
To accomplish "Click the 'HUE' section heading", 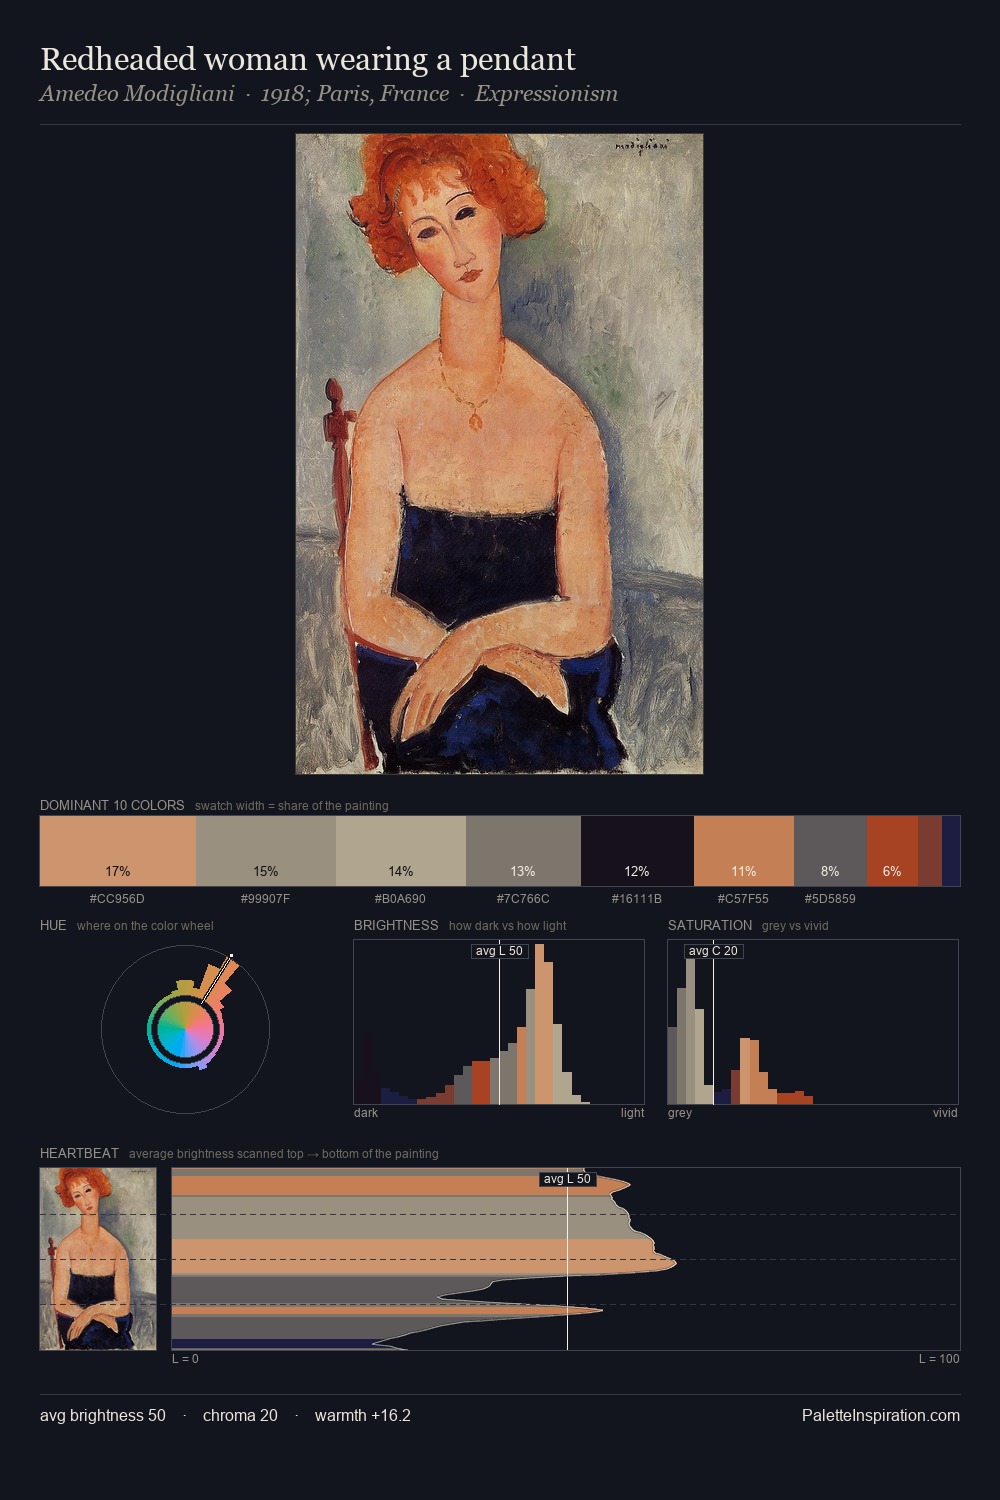I will coord(53,925).
